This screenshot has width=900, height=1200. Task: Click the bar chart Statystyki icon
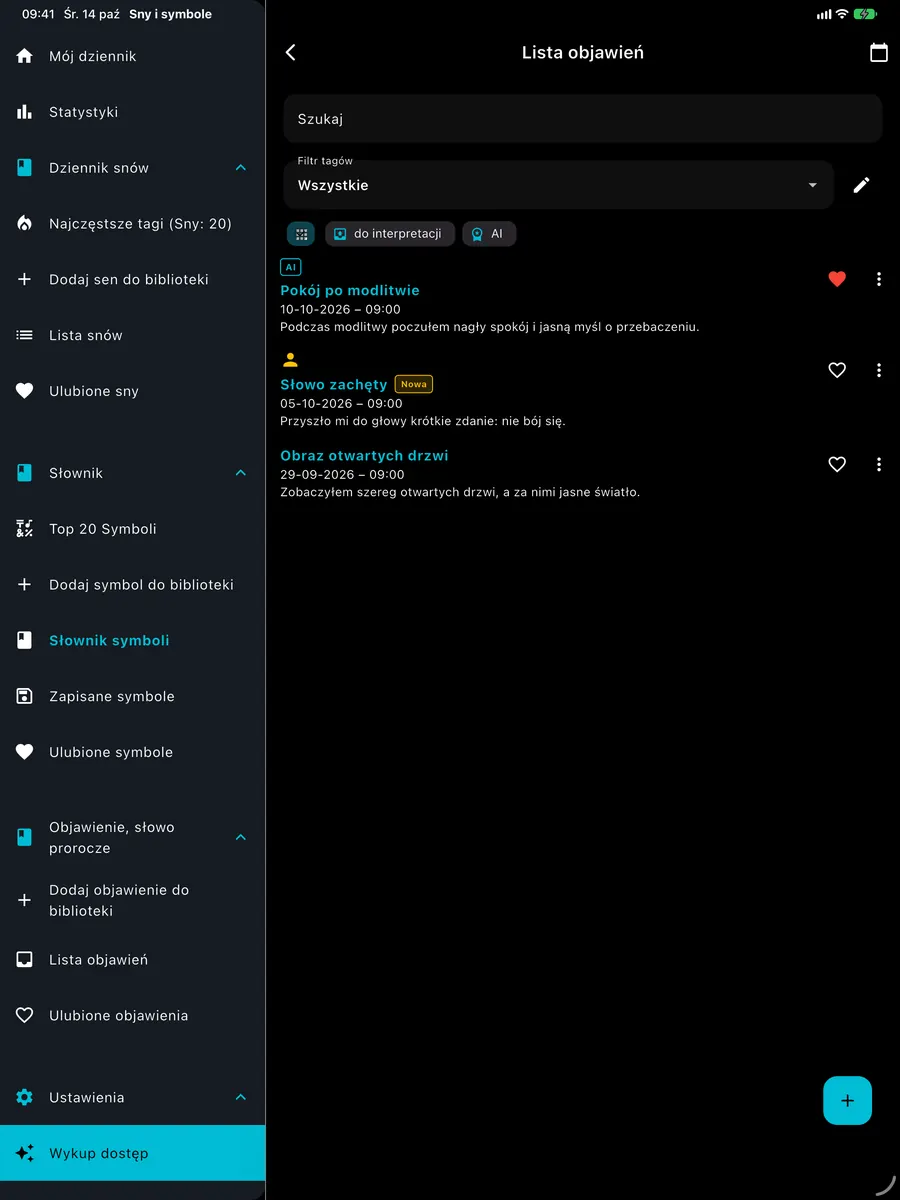point(25,112)
